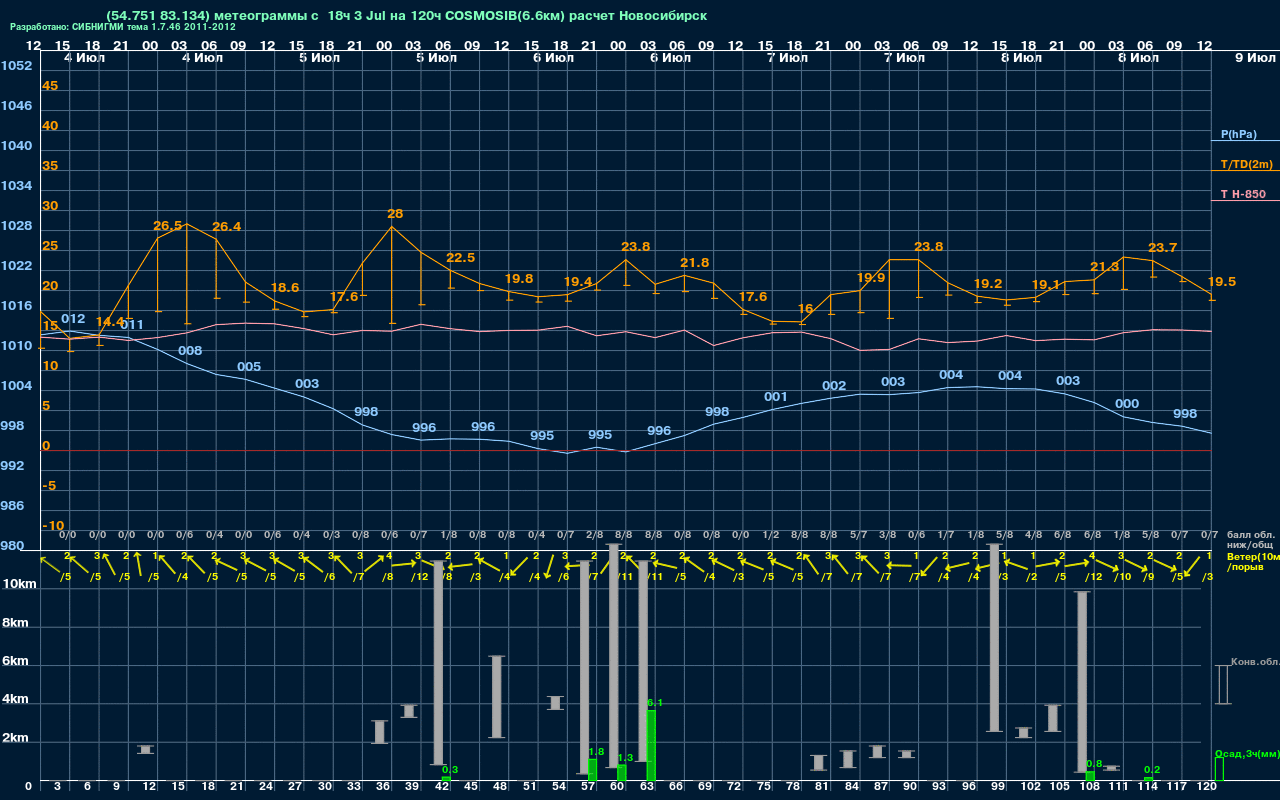Click the T H-850 legend label
1280x800 pixels.
point(1244,194)
